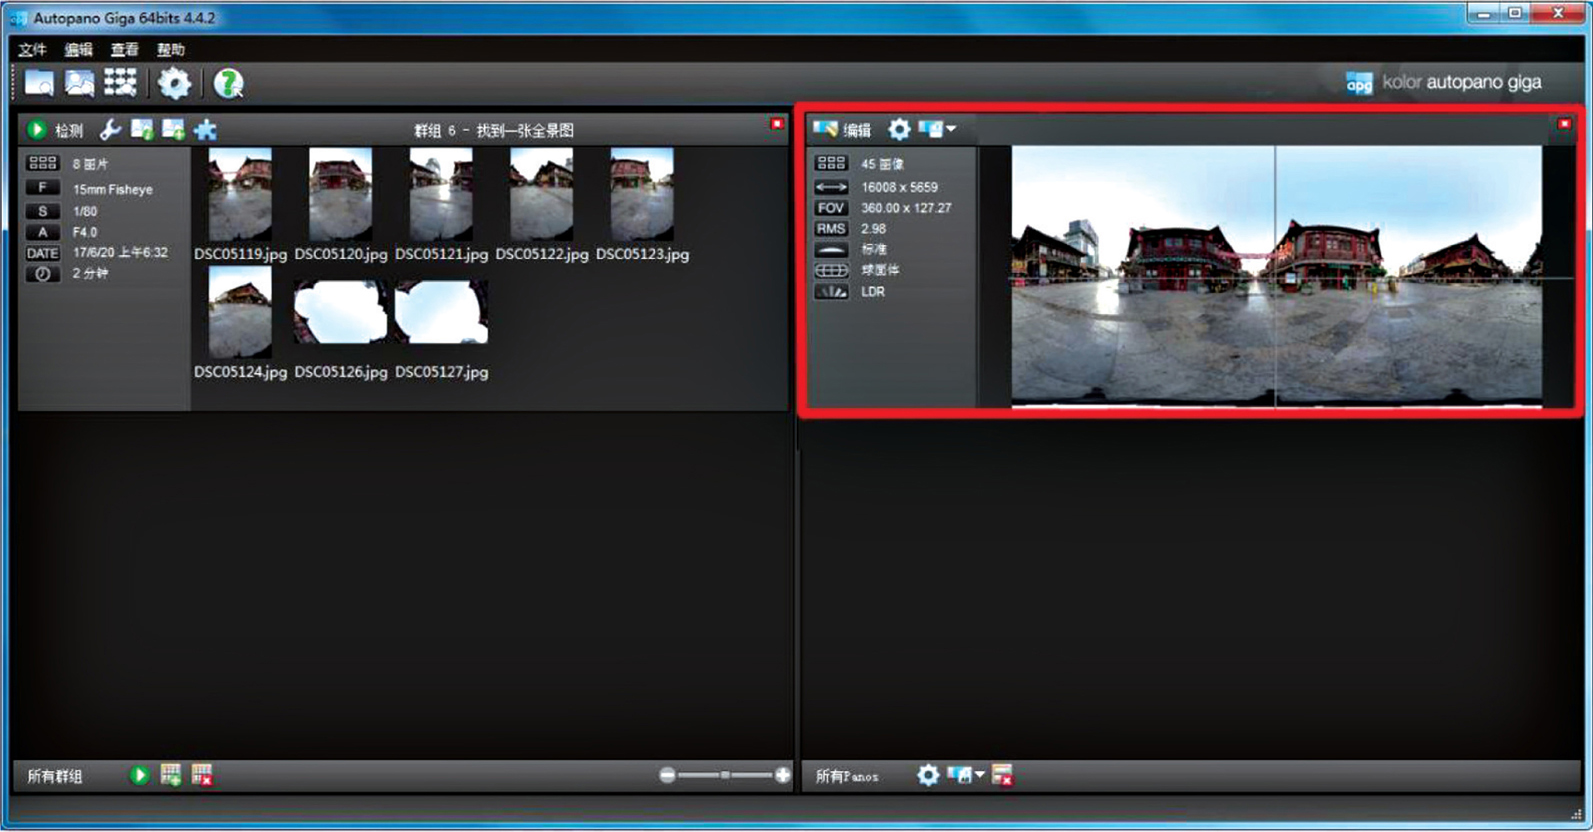The image size is (1593, 832).
Task: Click the add group icon in bottom bar
Action: point(171,775)
